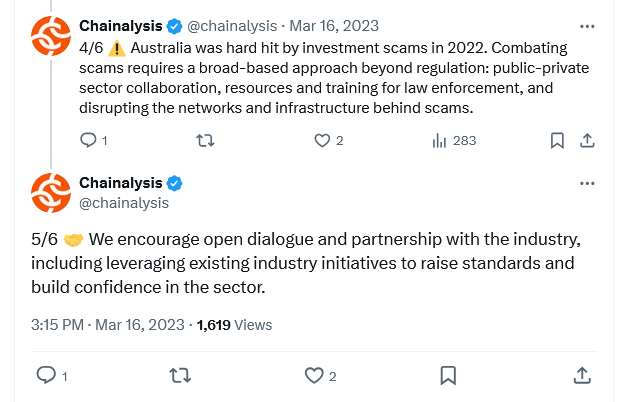Retweet the 4/6 investment scams tweet
Viewport: 629px width, 402px height.
tap(205, 140)
